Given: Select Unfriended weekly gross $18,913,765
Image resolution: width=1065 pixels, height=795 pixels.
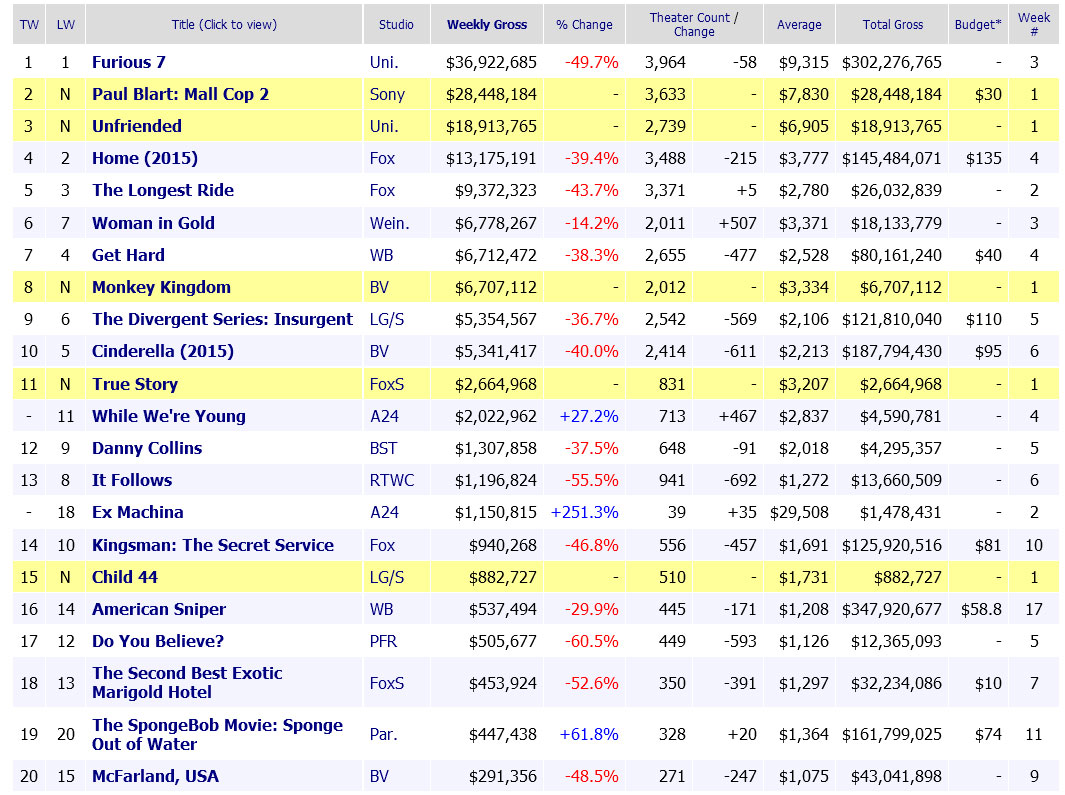Looking at the screenshot, I should tap(491, 126).
